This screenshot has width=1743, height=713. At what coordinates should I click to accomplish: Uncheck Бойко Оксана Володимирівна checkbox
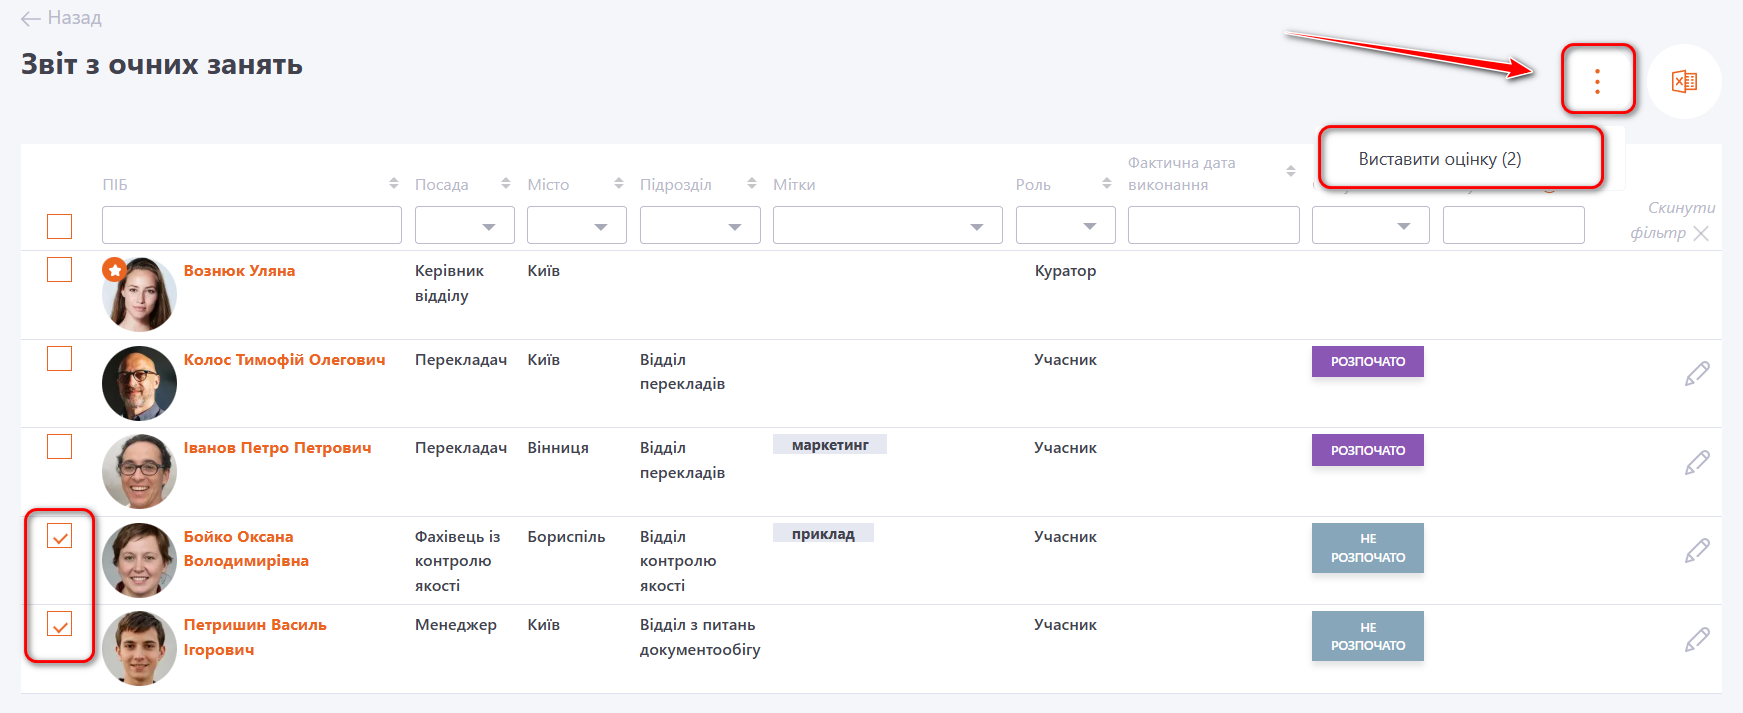60,537
